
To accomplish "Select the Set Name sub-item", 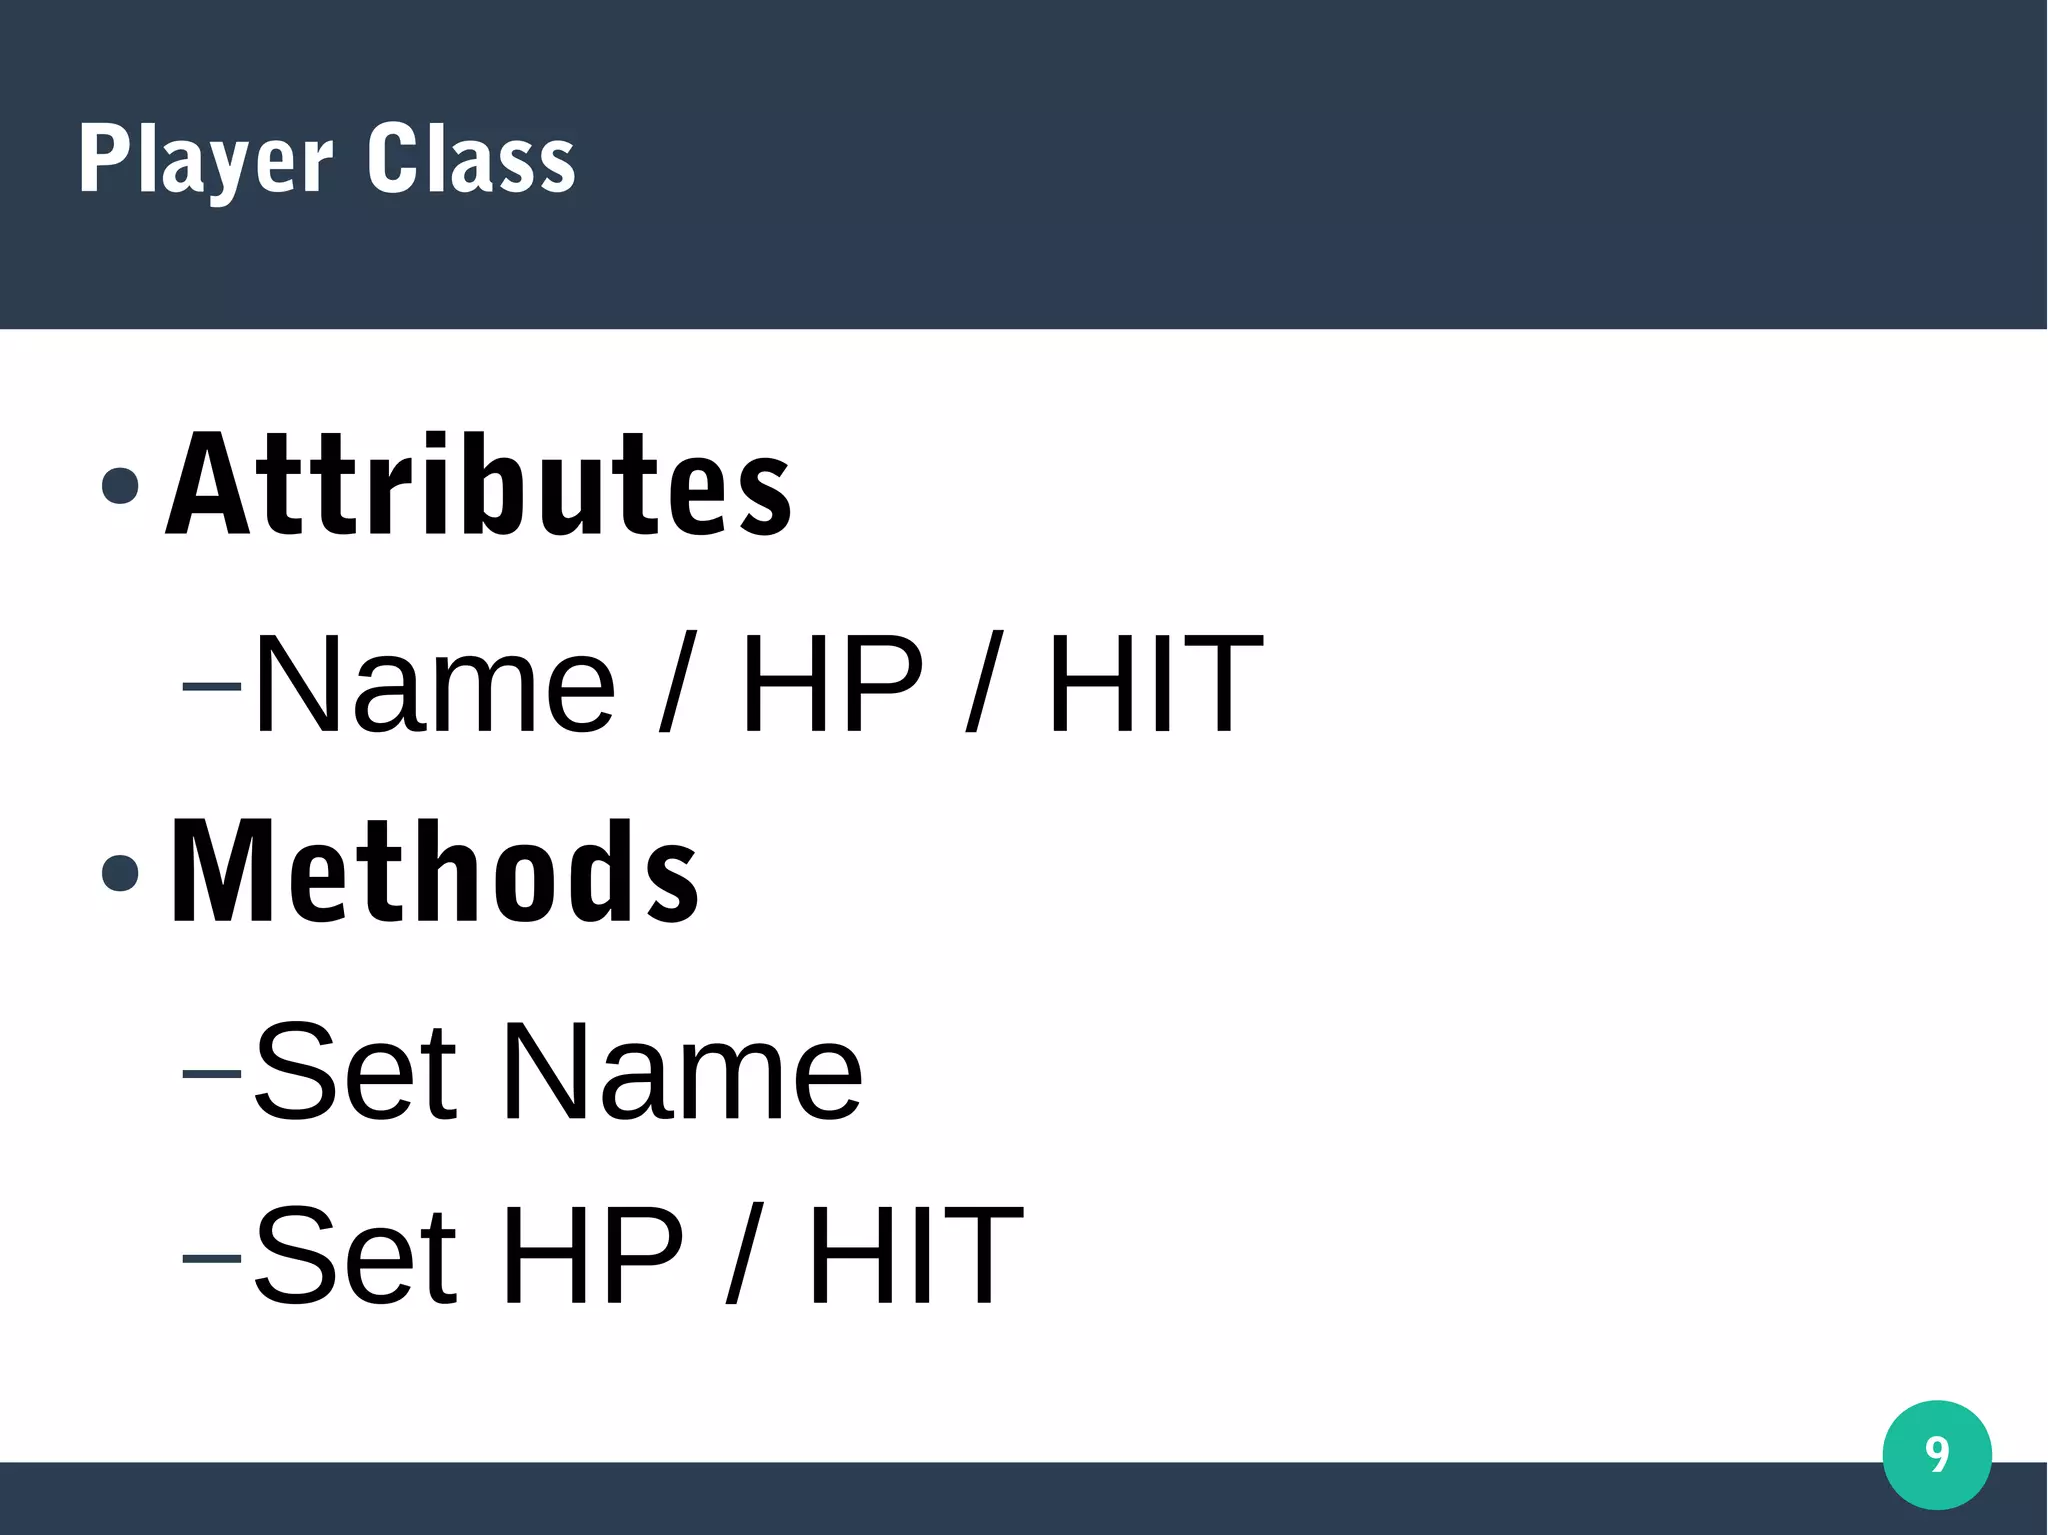I will (558, 1071).
